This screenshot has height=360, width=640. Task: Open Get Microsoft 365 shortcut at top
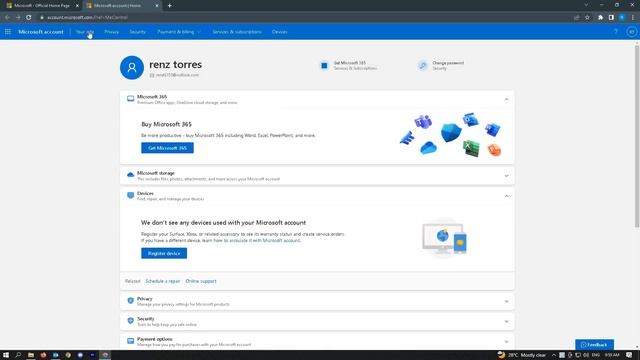click(348, 65)
